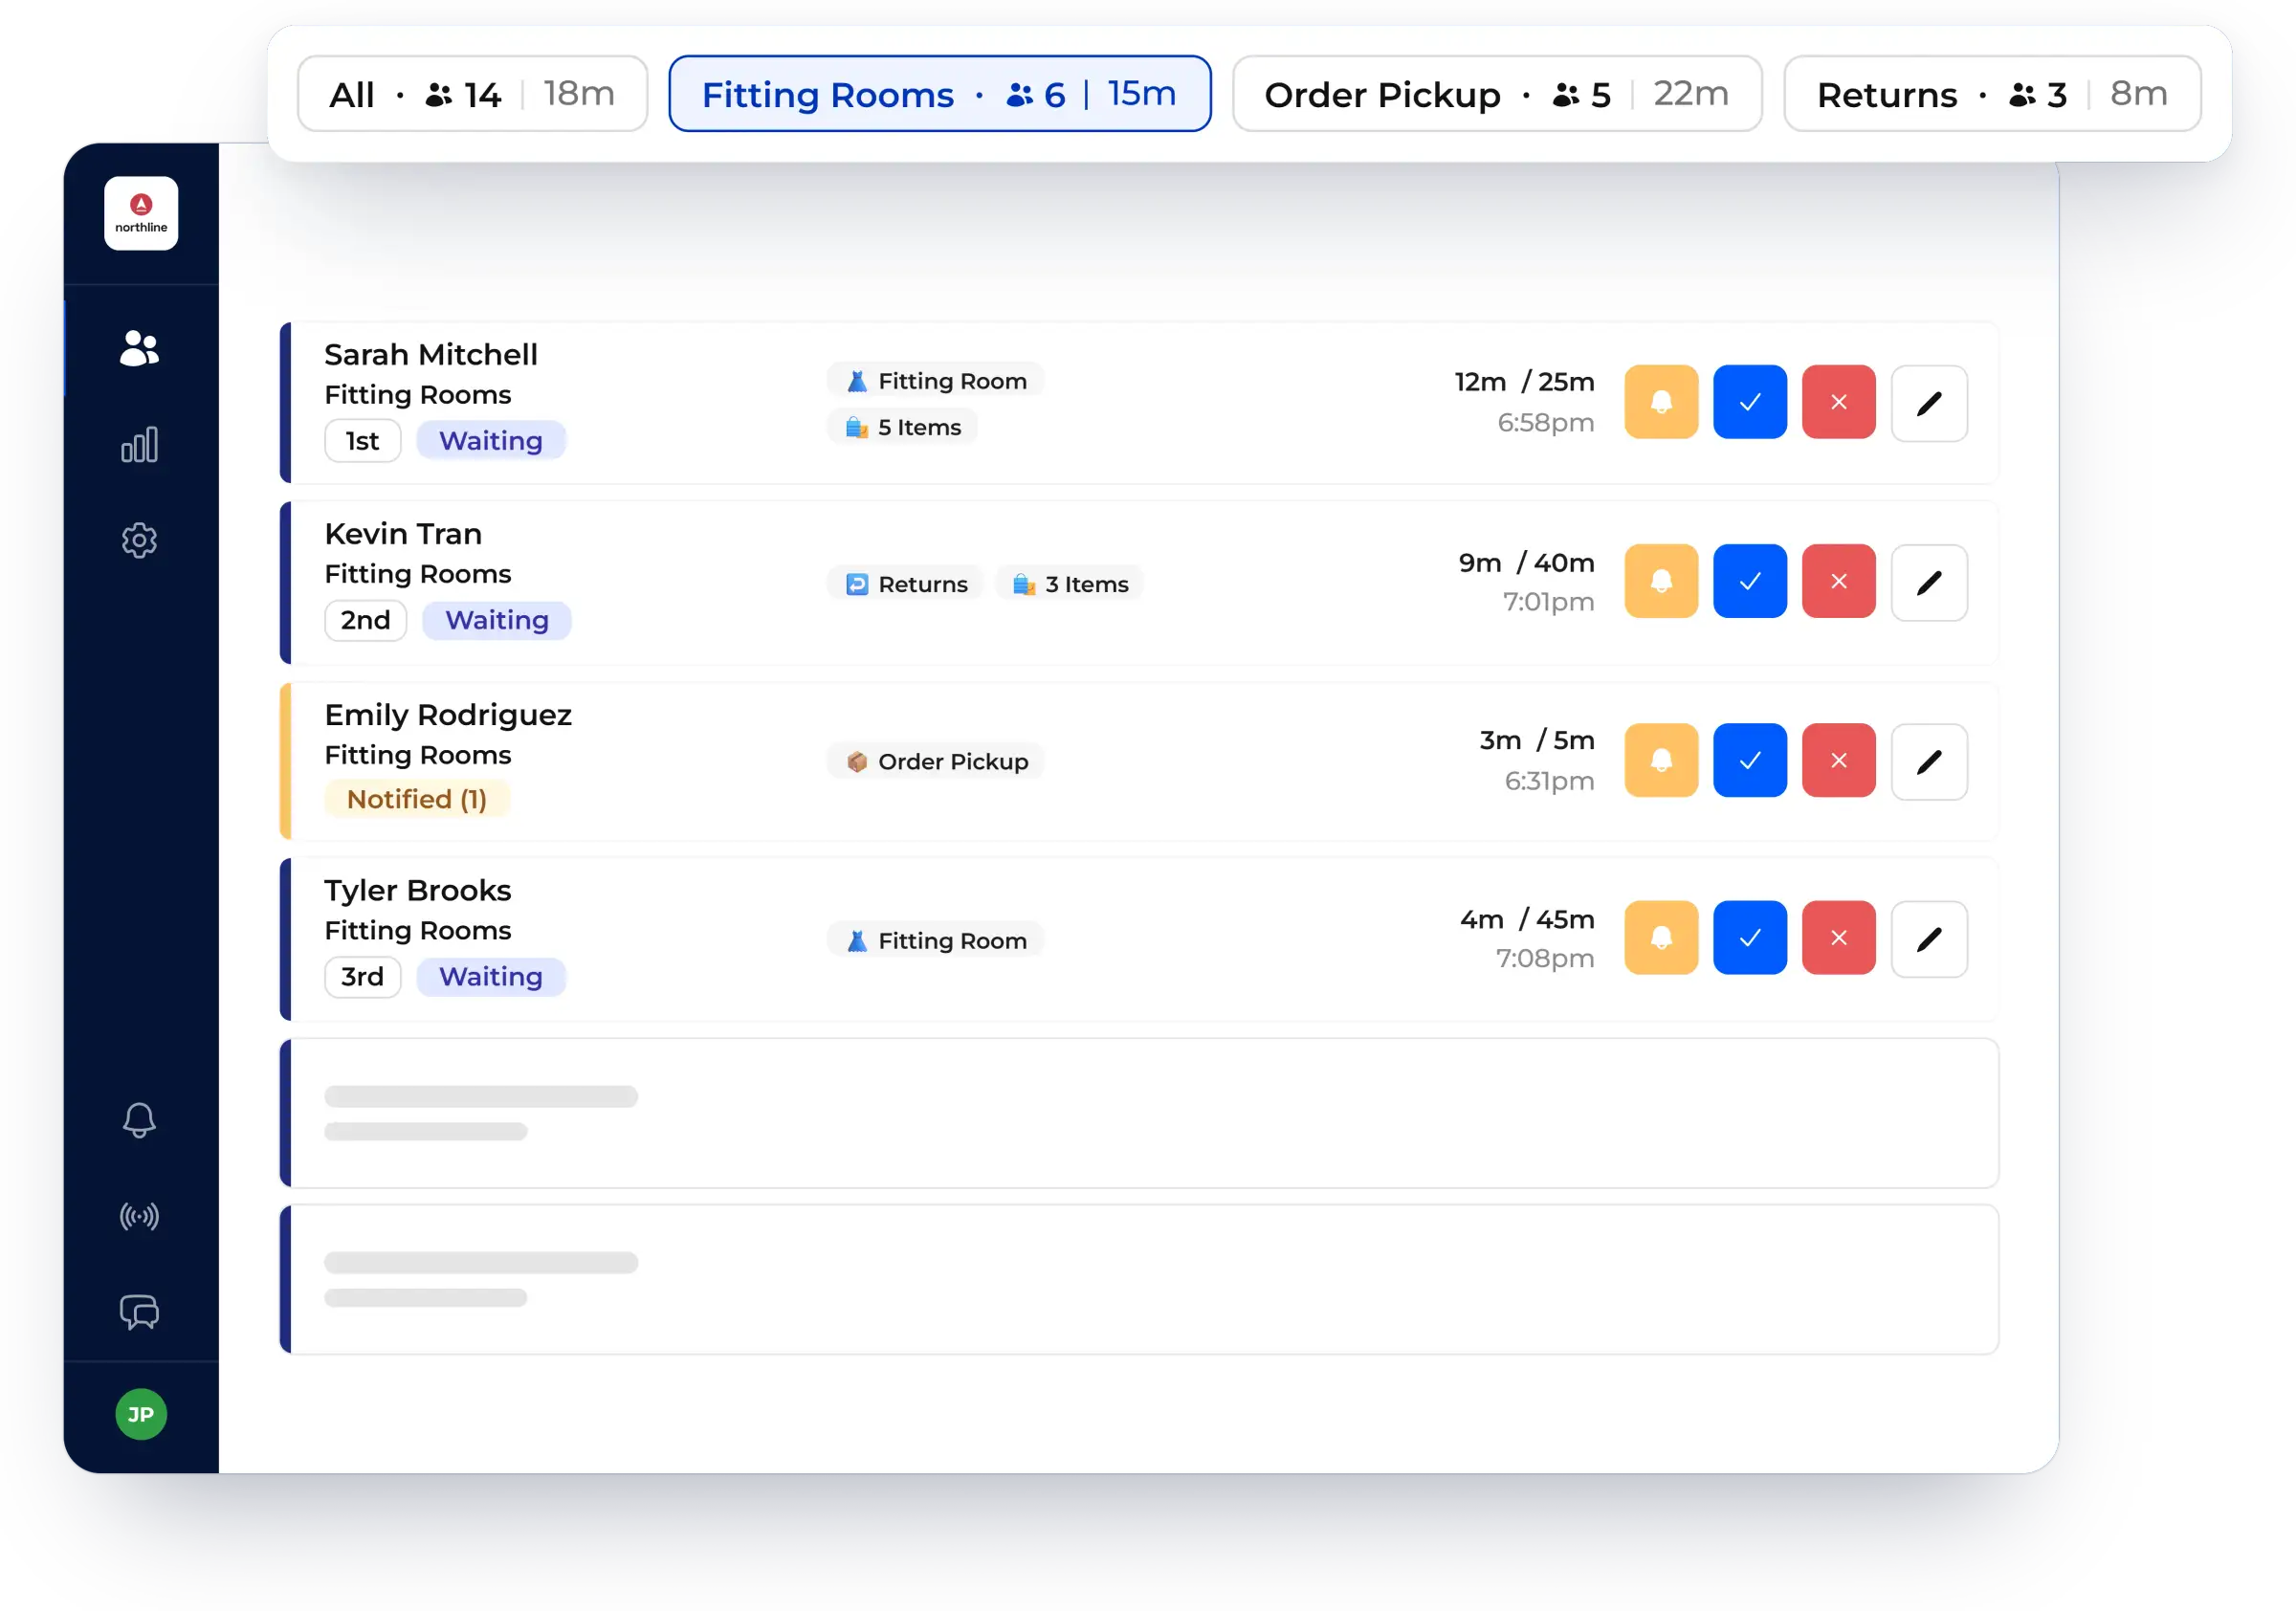This screenshot has width=2296, height=1611.
Task: Notify Tyler Brooks with bell button
Action: click(1661, 938)
